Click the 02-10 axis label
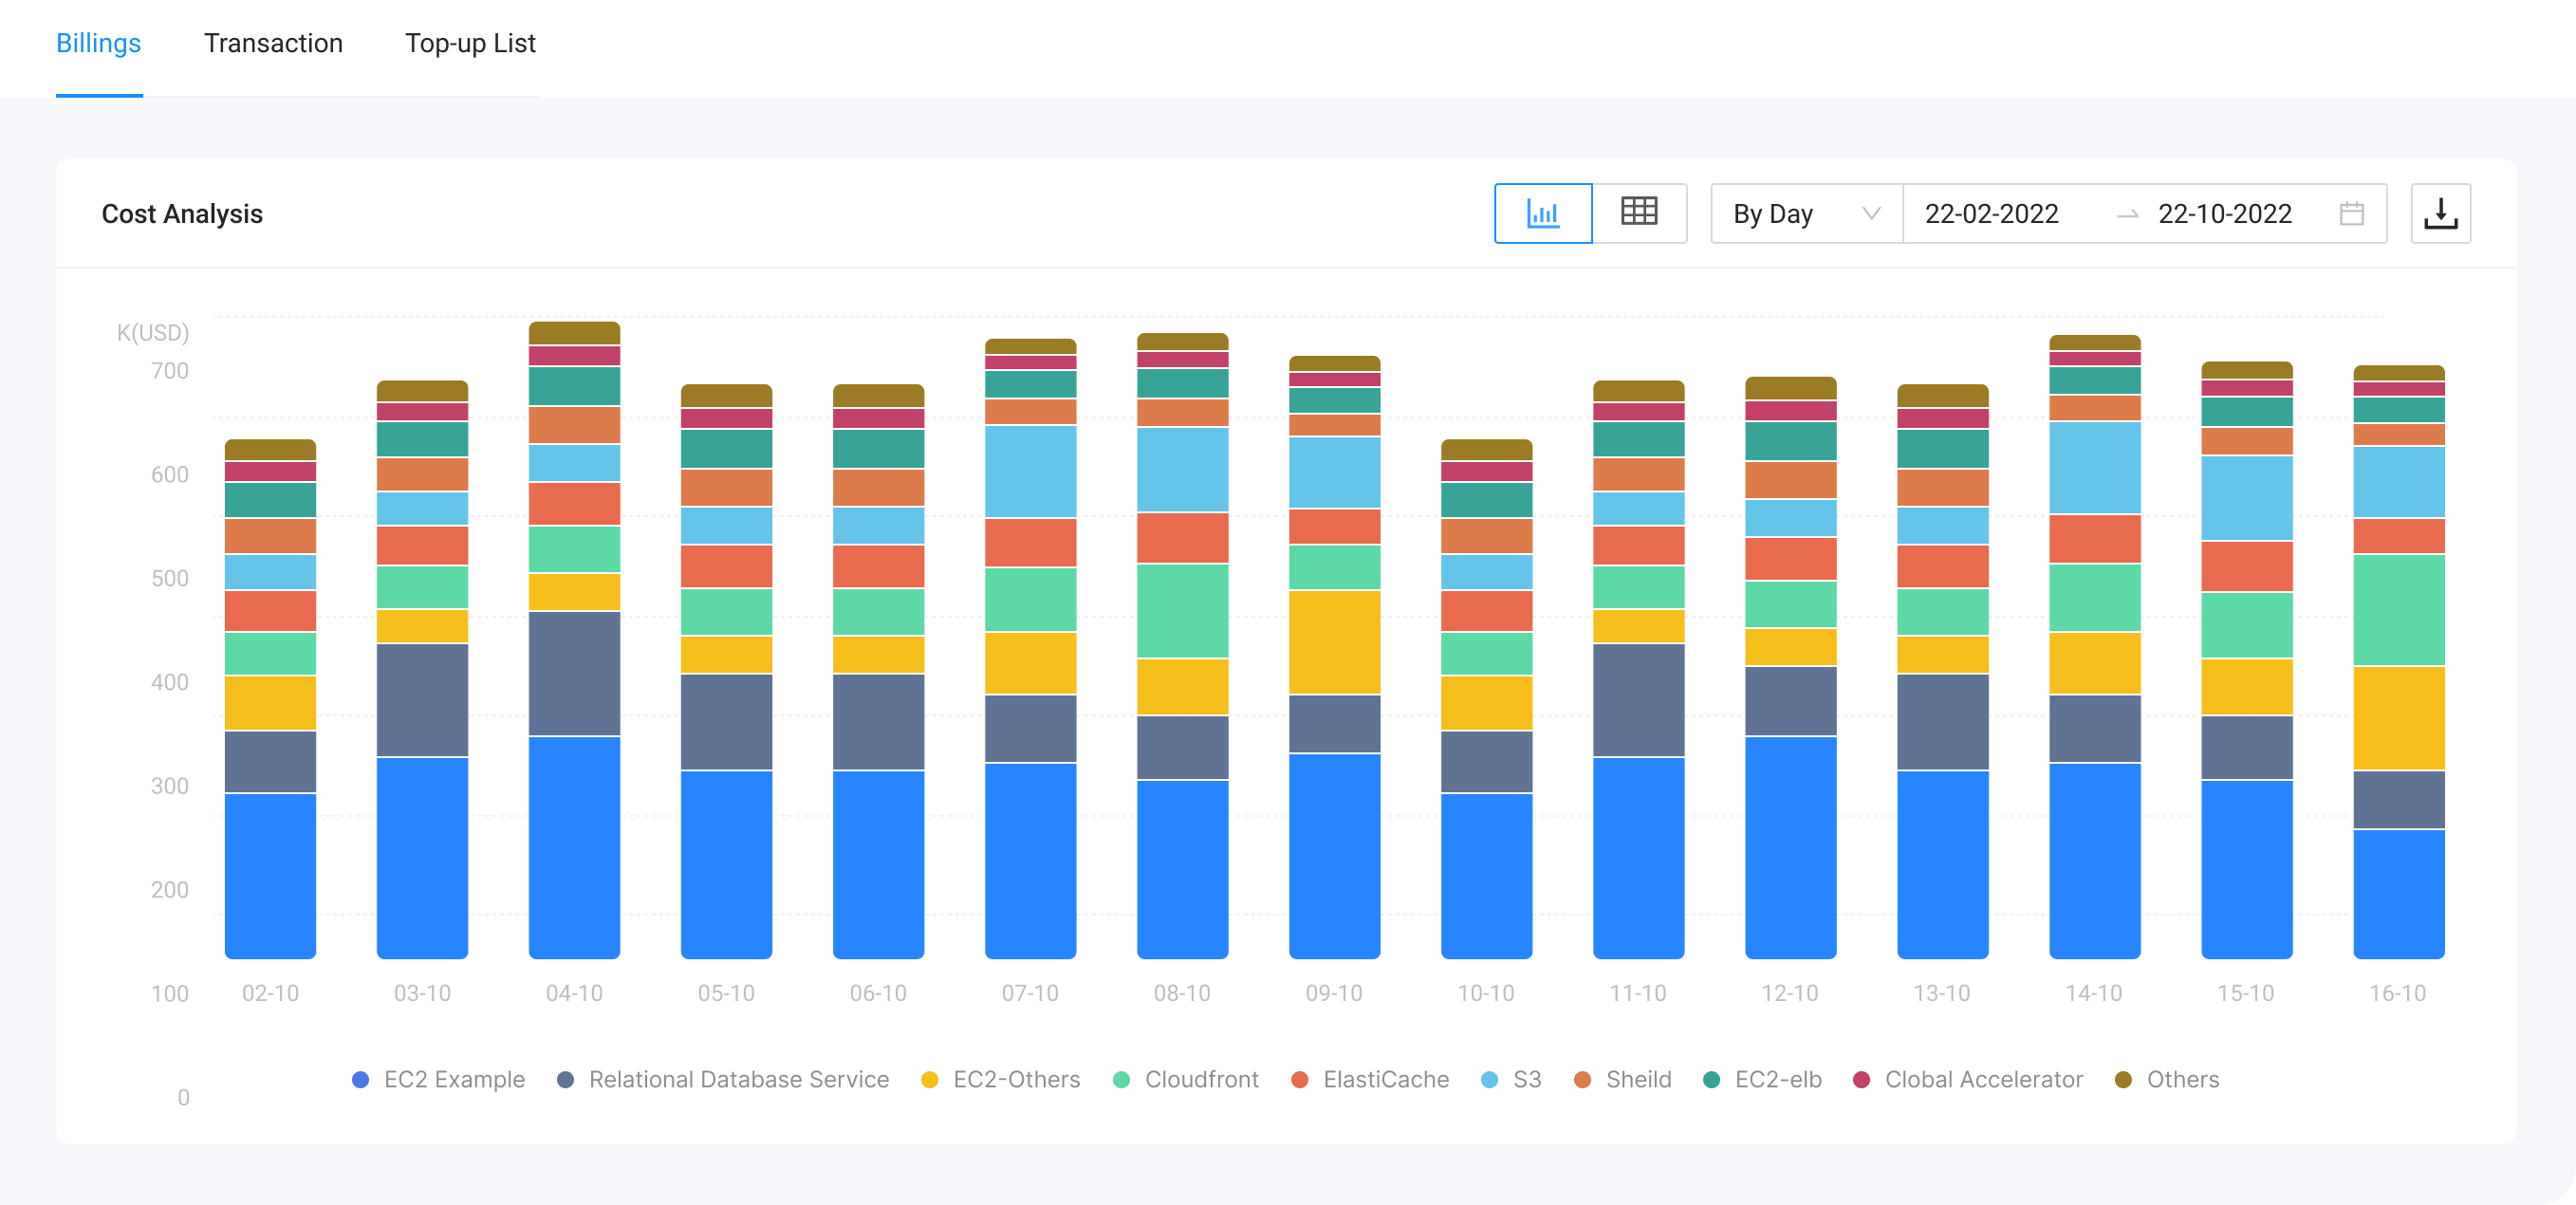The width and height of the screenshot is (2576, 1205). pyautogui.click(x=270, y=993)
